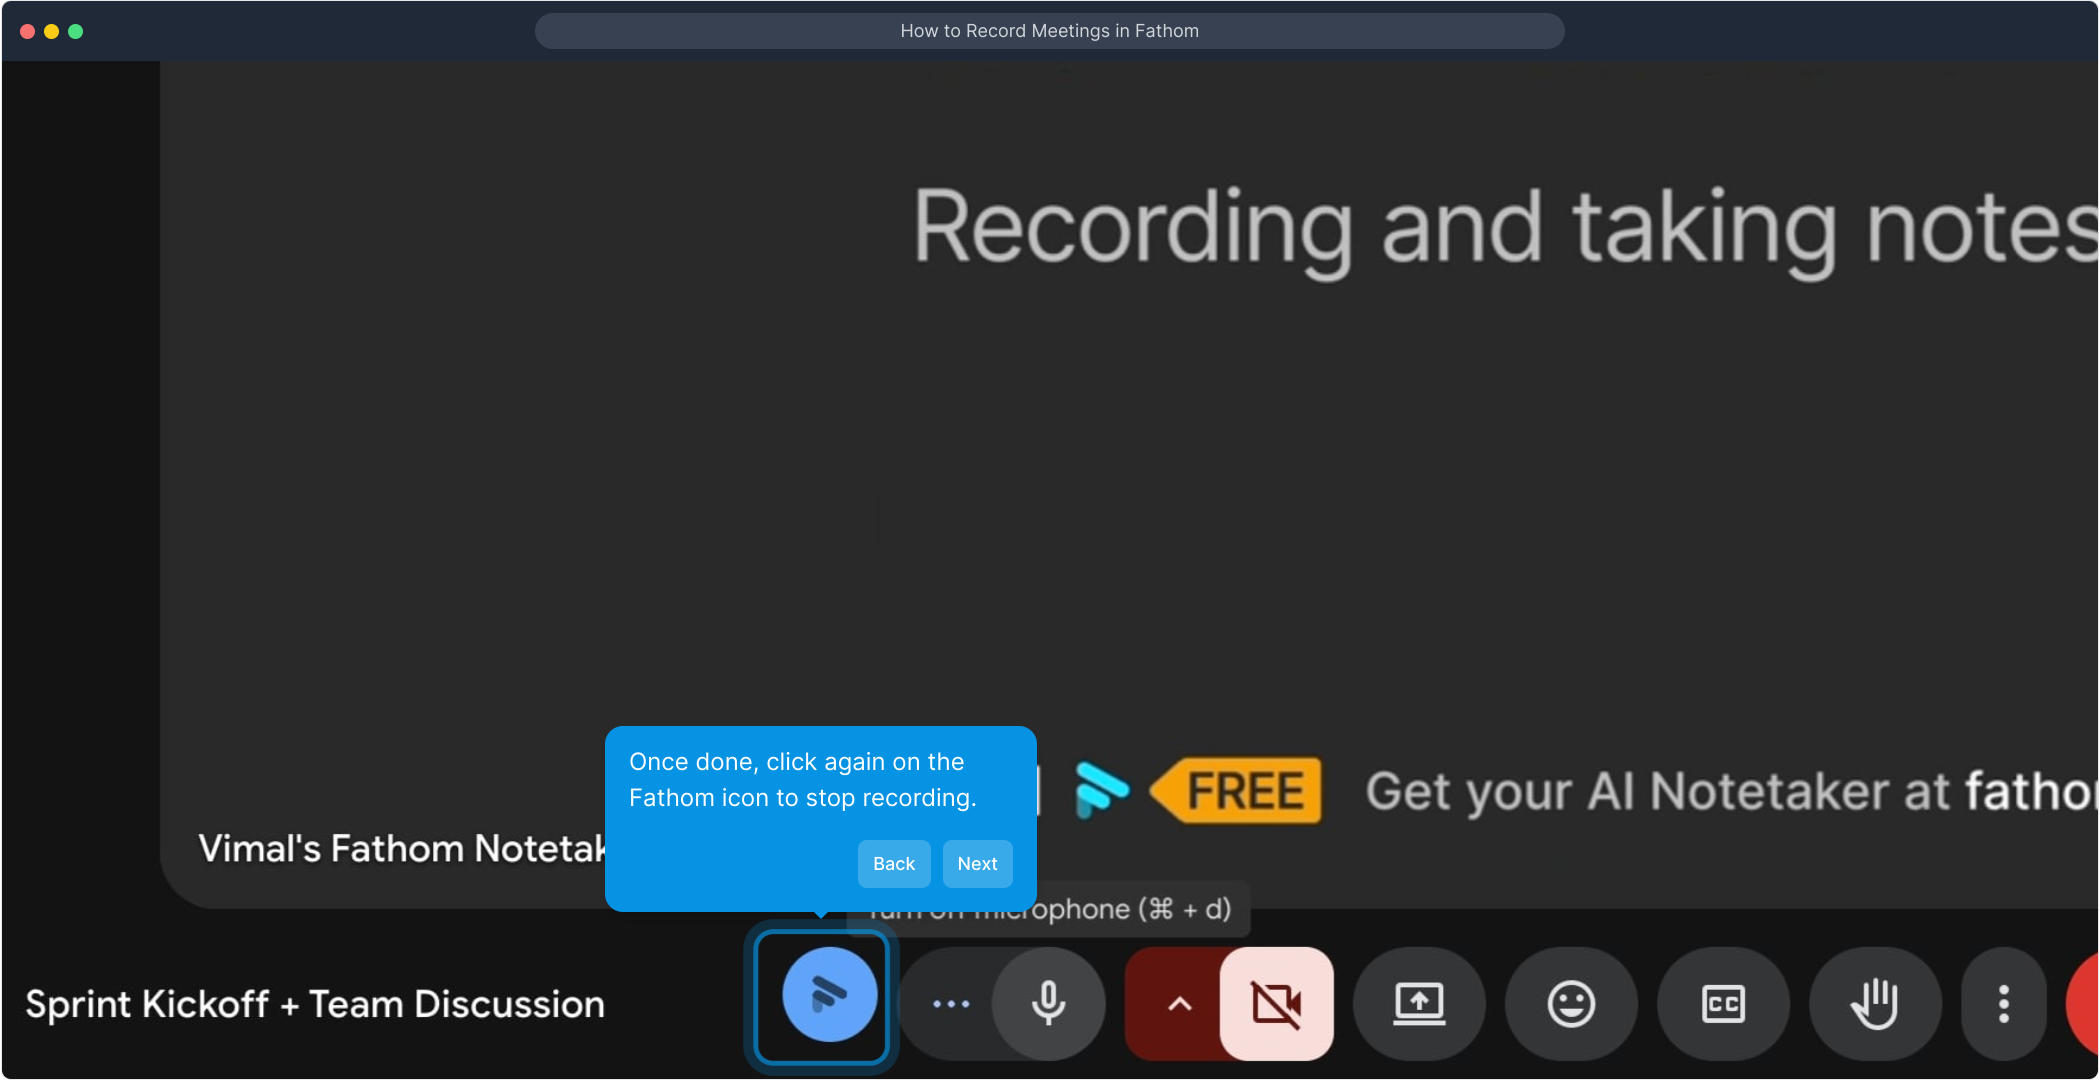Open the more options vertical dots menu
Screen dimensions: 2100x1080
pos(2004,1004)
